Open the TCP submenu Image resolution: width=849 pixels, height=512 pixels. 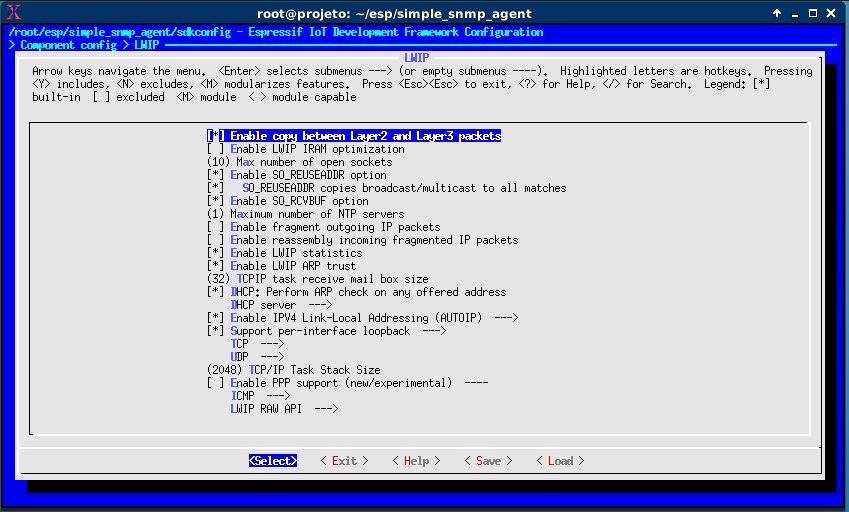click(x=258, y=344)
